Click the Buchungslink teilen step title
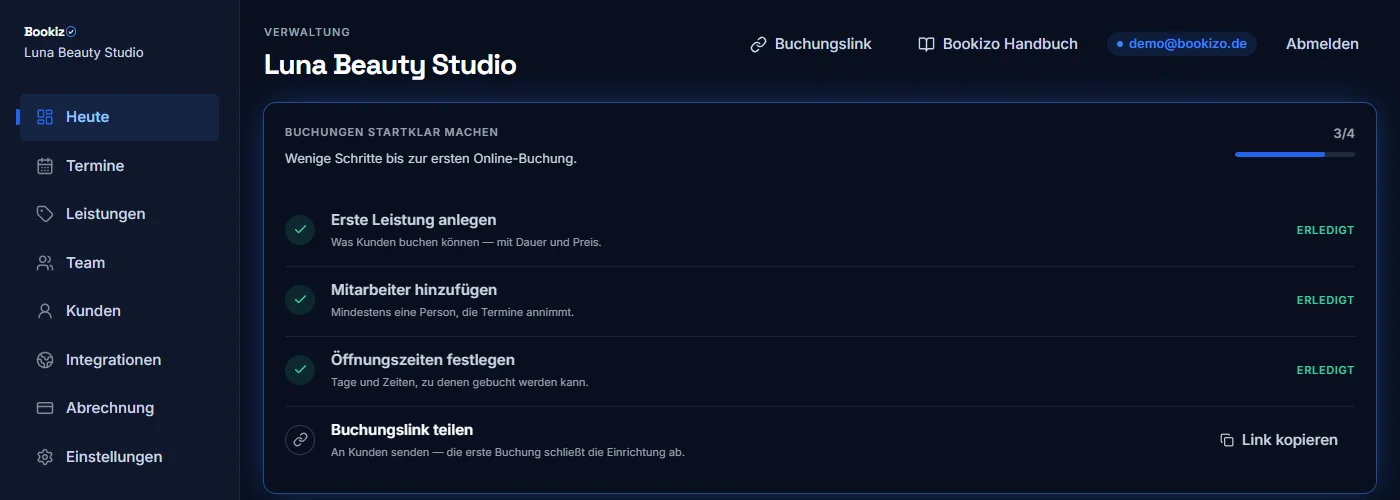The height and width of the screenshot is (500, 1400). pos(402,430)
